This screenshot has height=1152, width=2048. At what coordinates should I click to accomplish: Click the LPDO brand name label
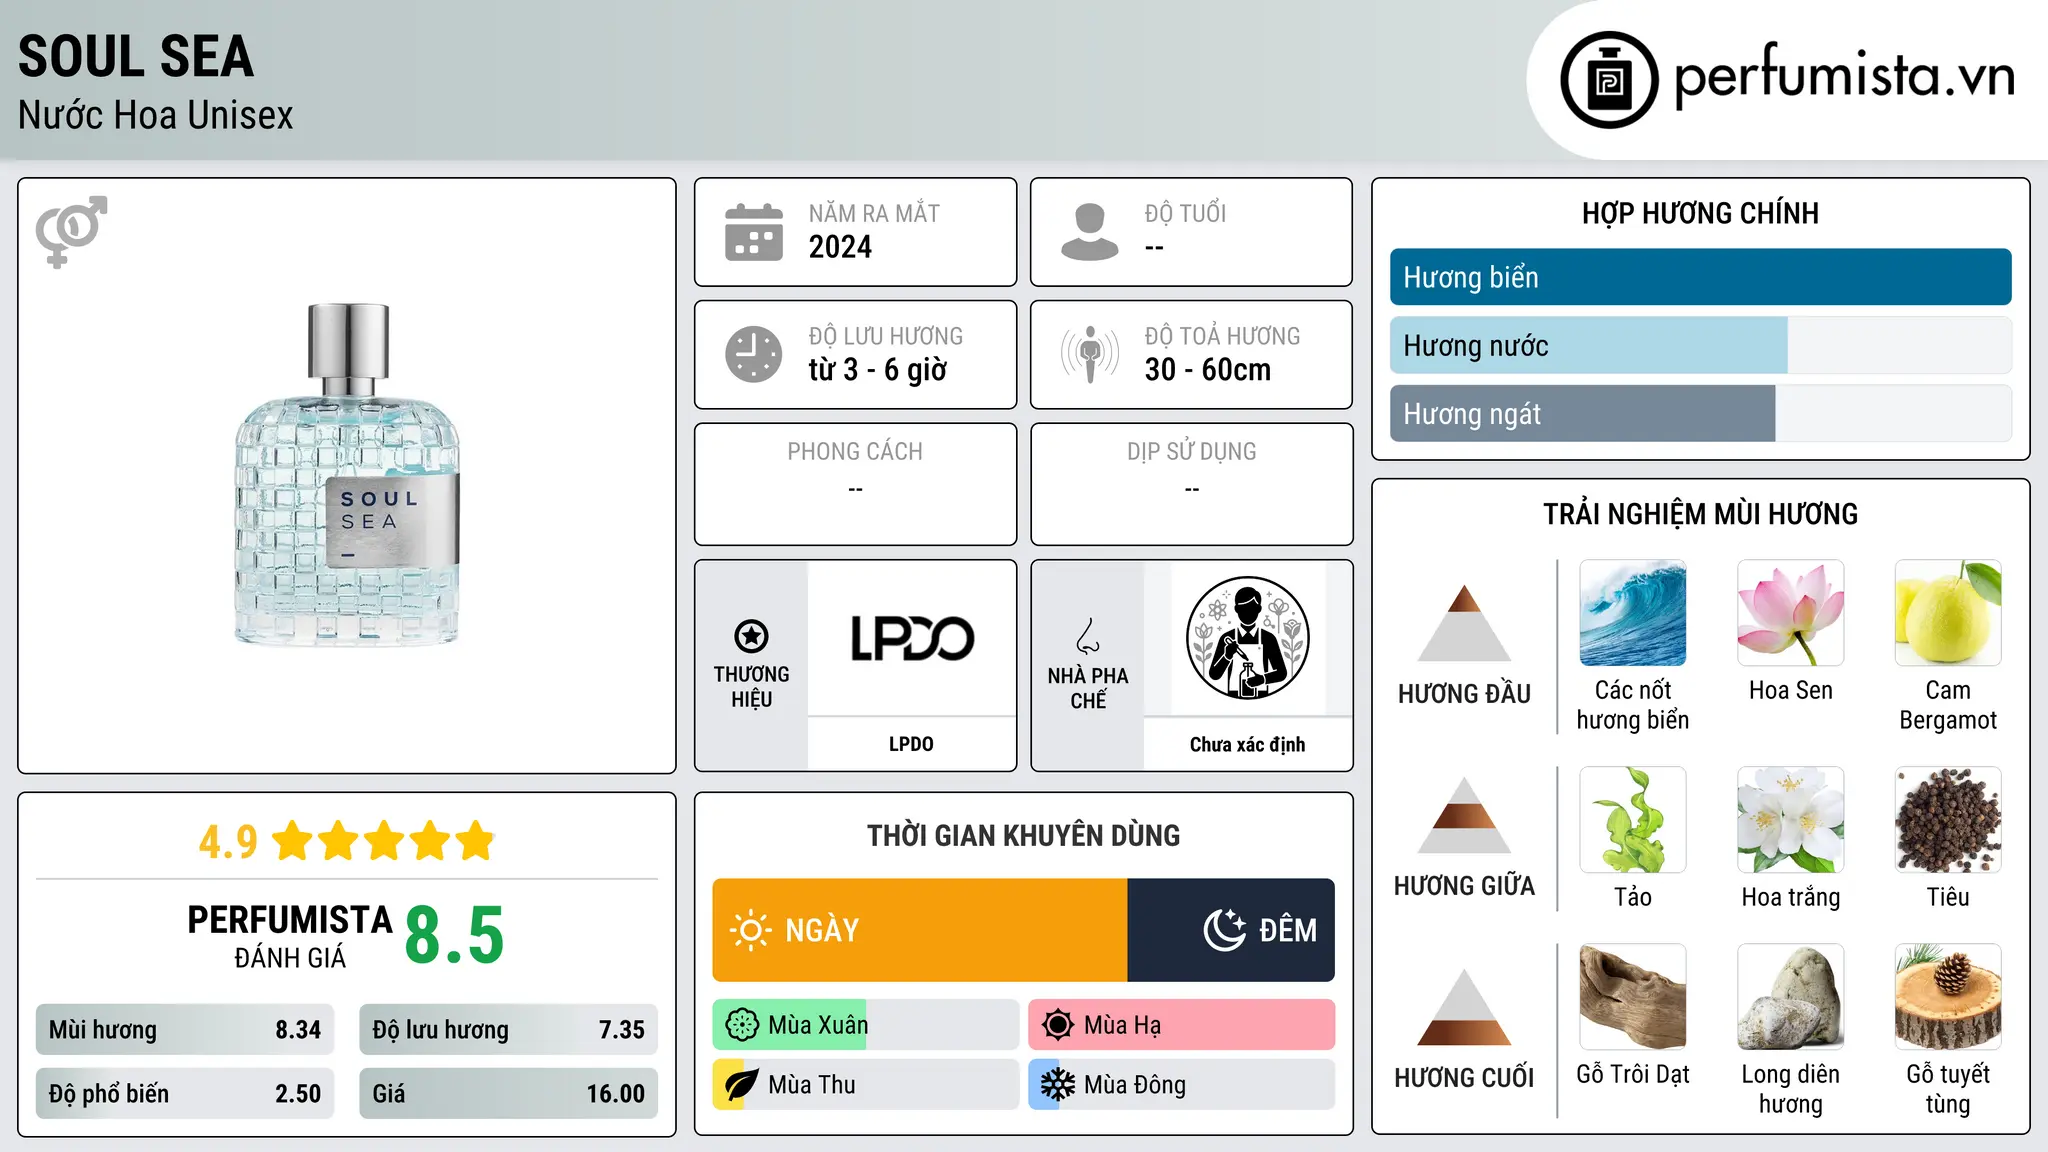(x=911, y=744)
